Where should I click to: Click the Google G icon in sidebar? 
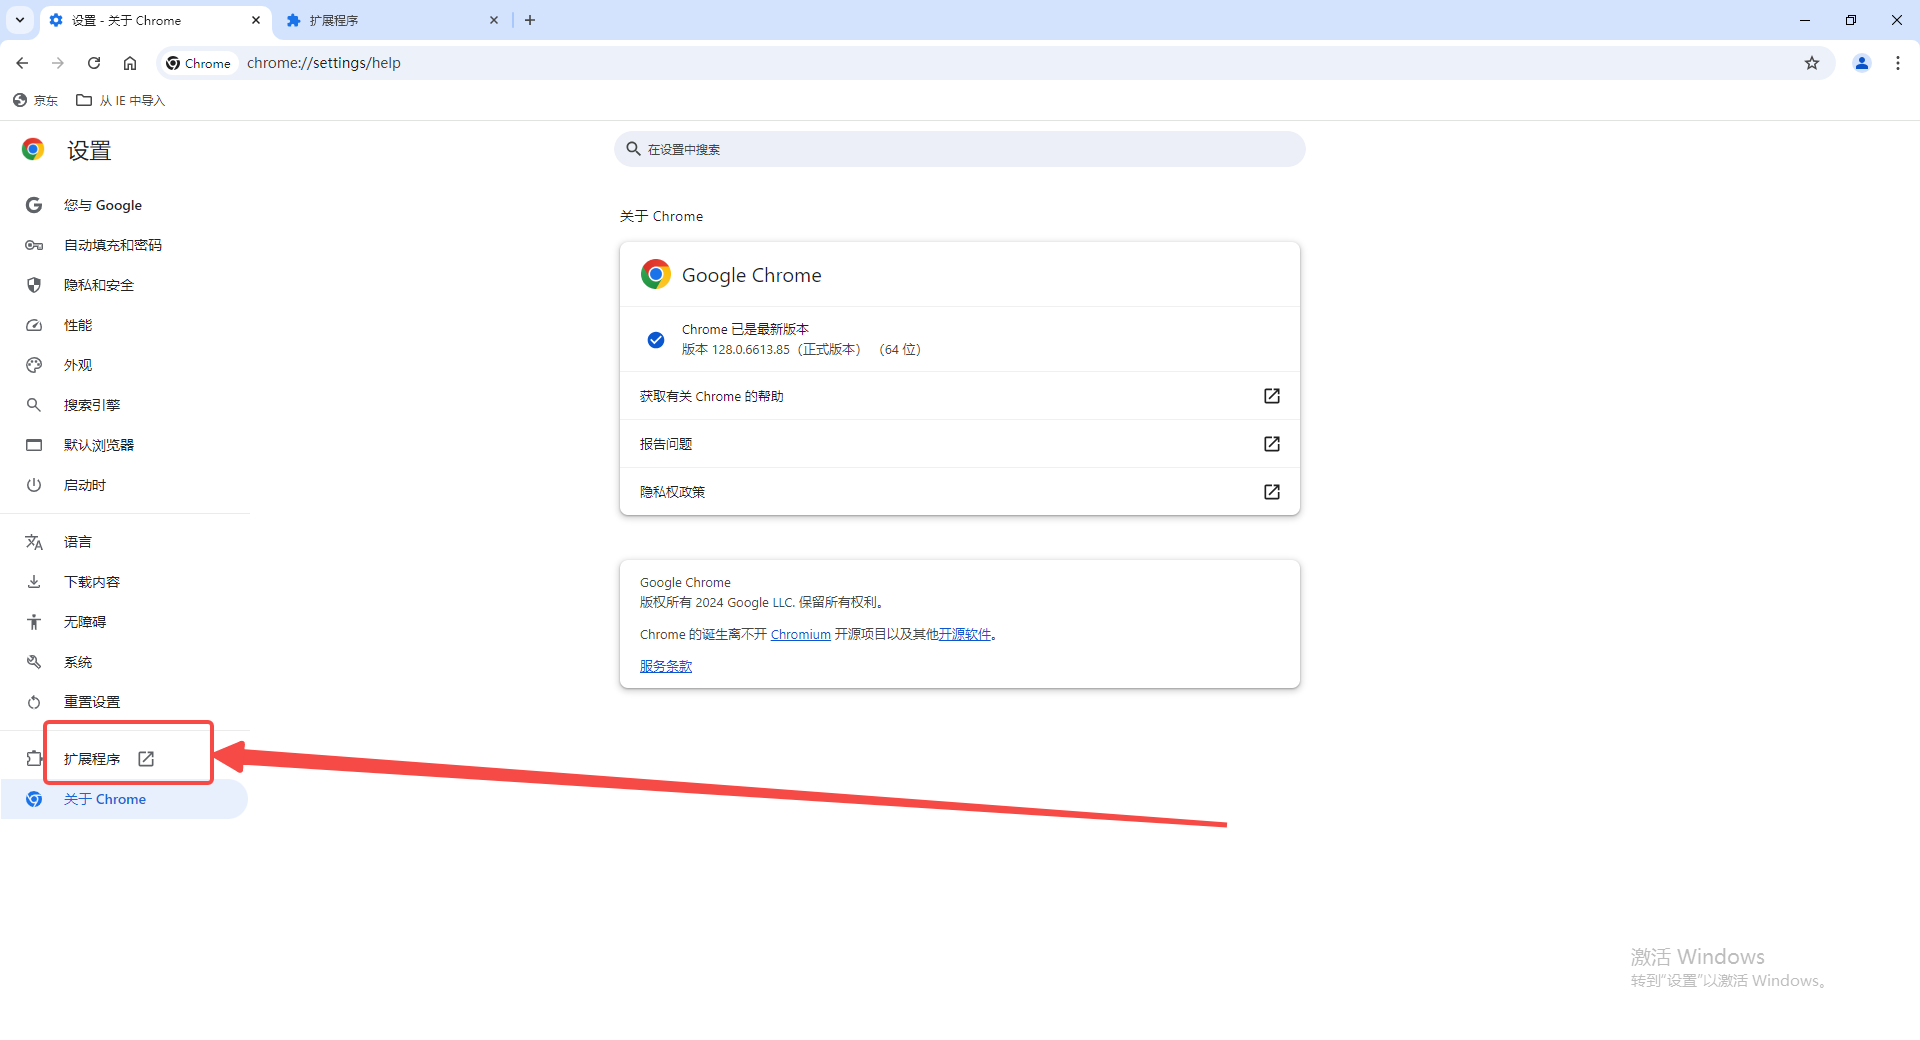[34, 205]
